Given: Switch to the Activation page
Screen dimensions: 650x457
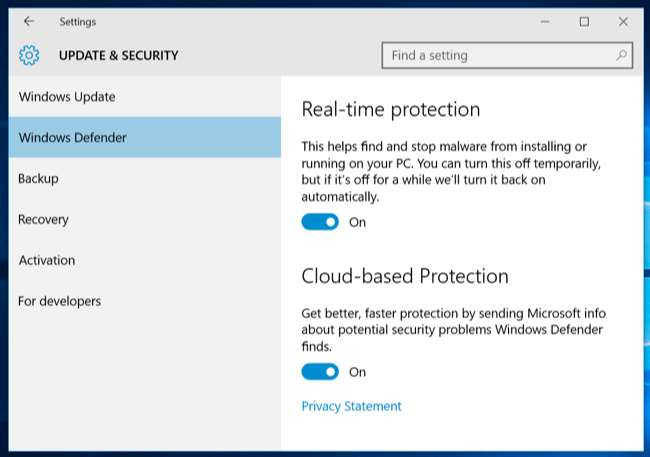Looking at the screenshot, I should (x=46, y=260).
